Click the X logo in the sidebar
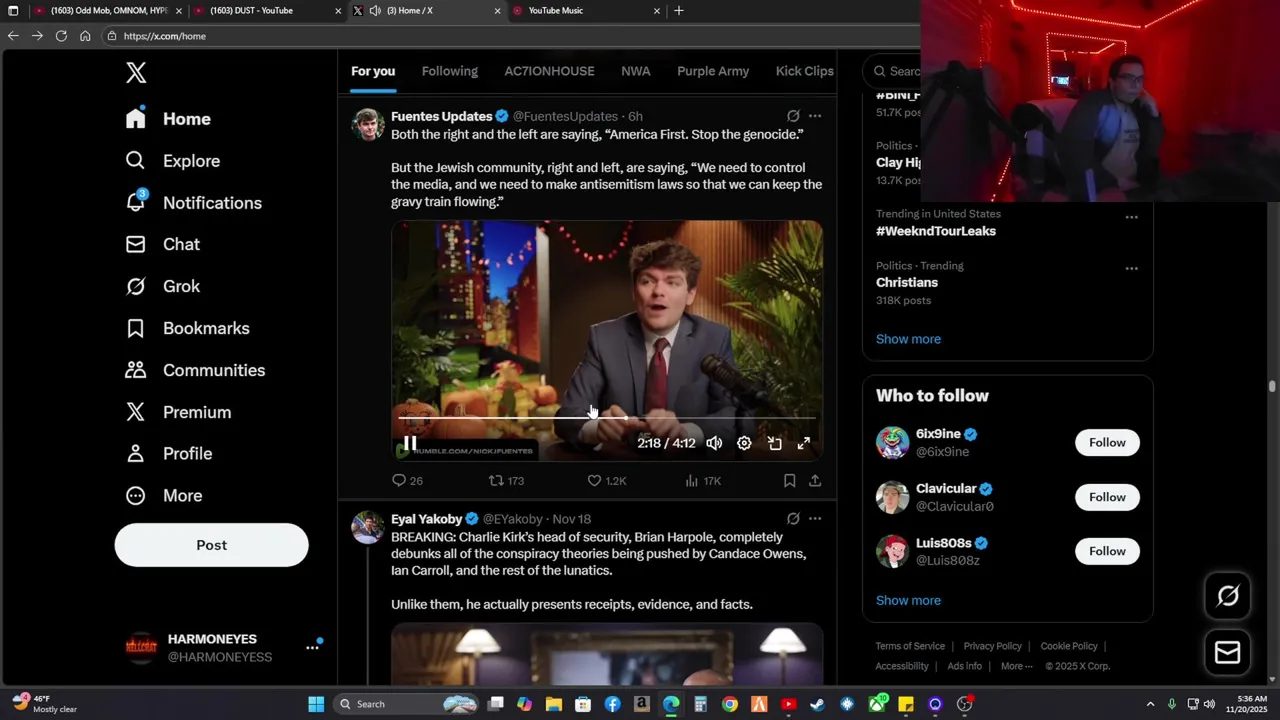This screenshot has width=1280, height=720. [x=136, y=72]
